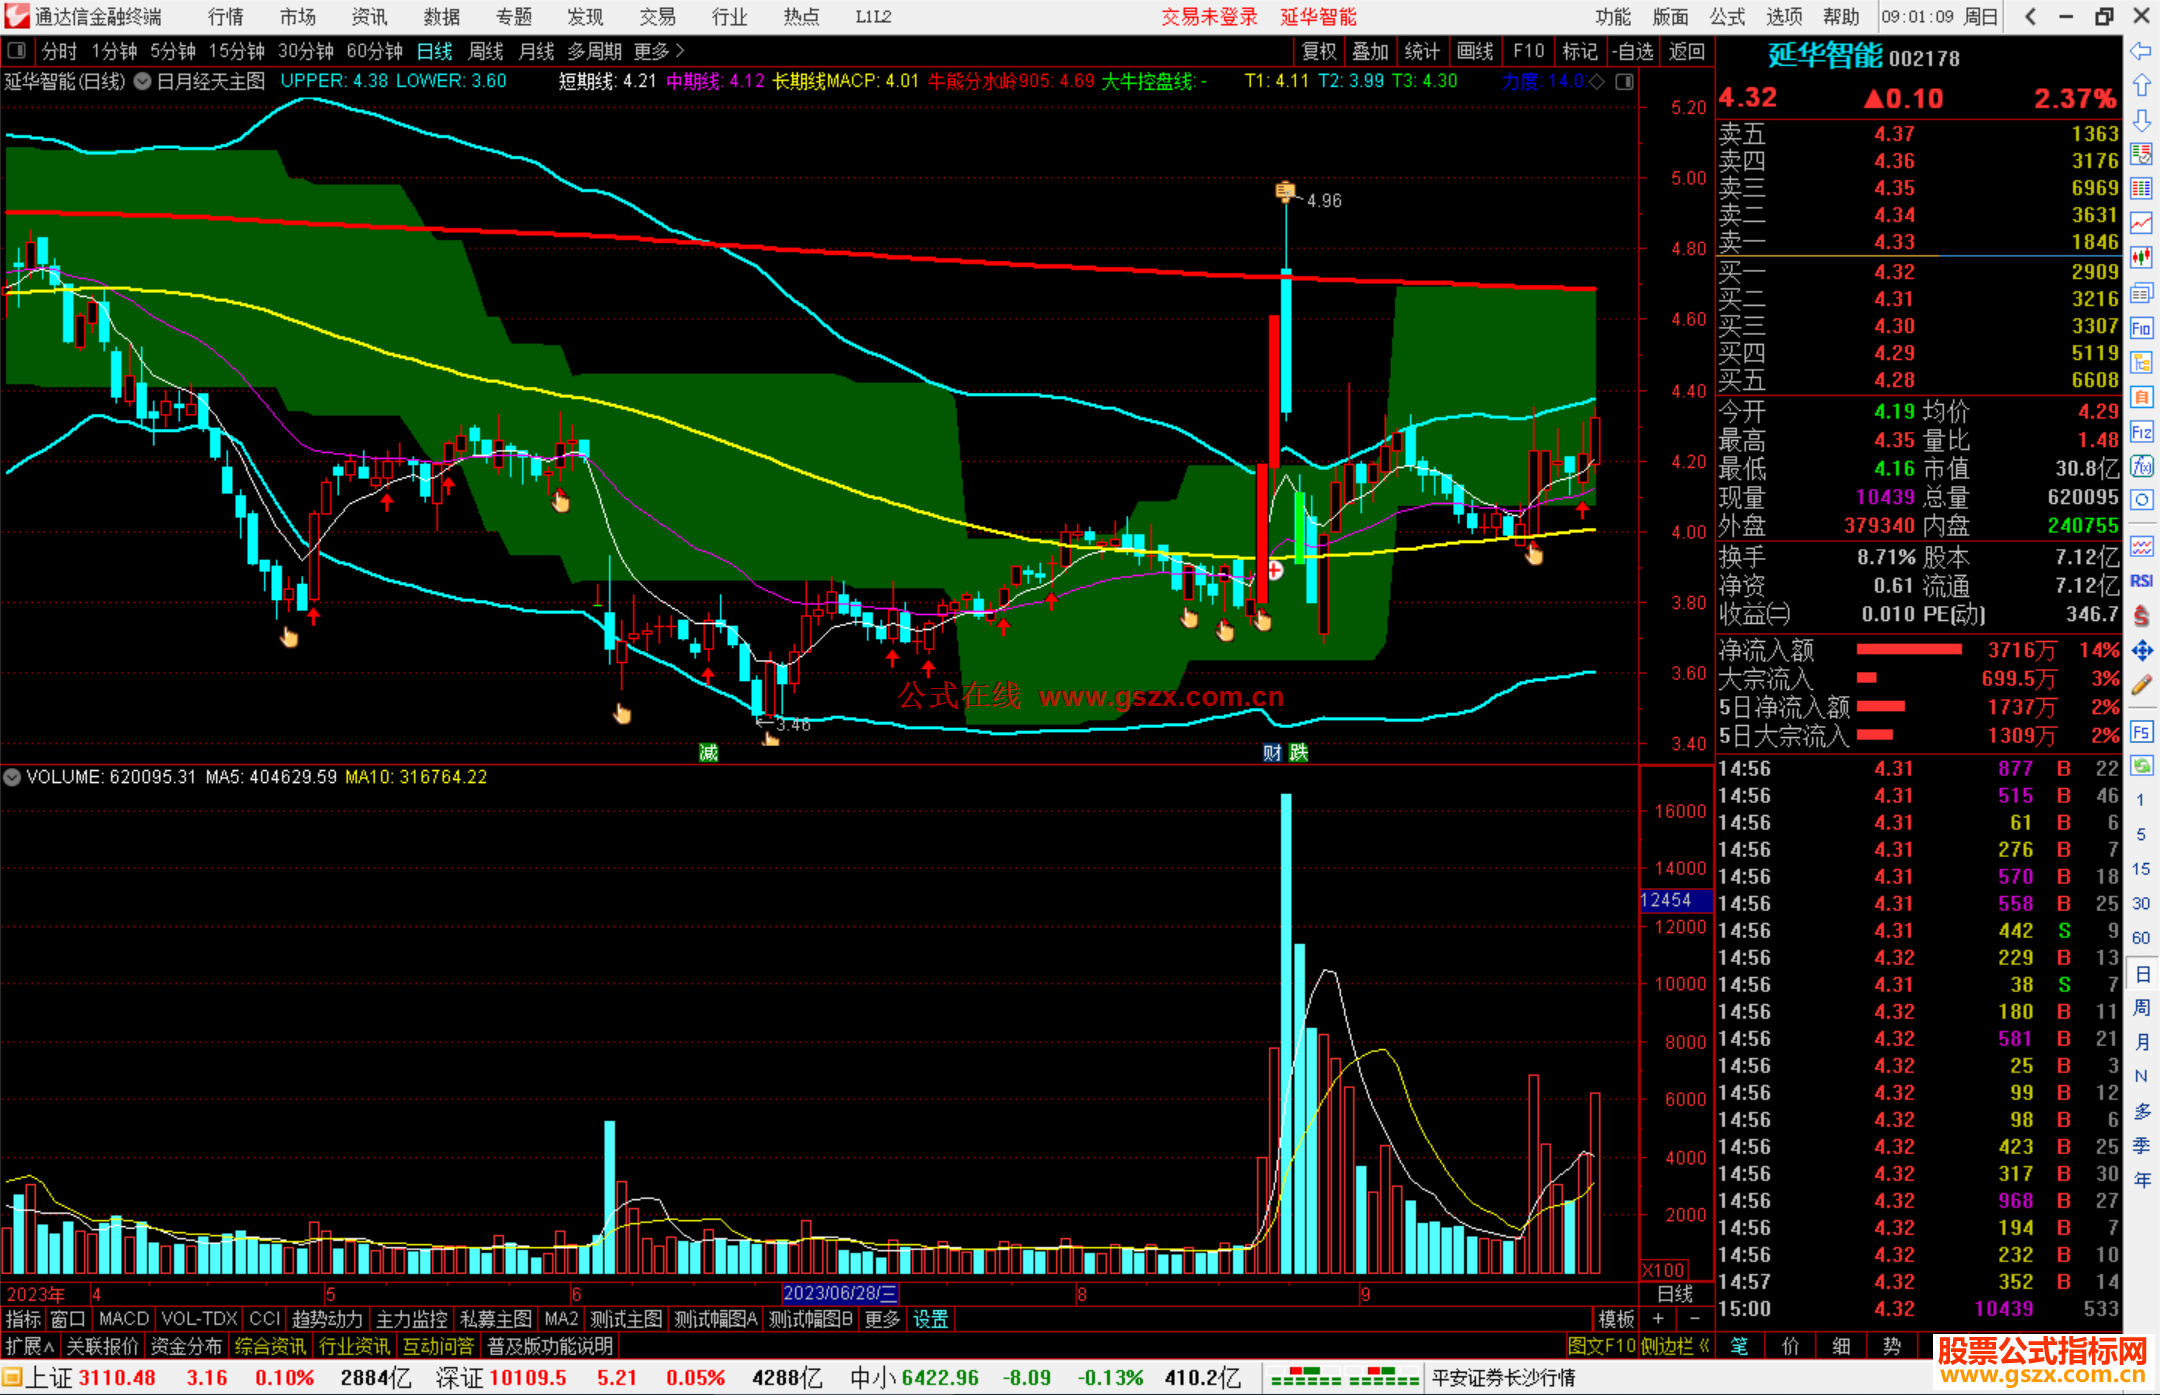Expand the 扩展 panel at bottom left

[x=29, y=1346]
